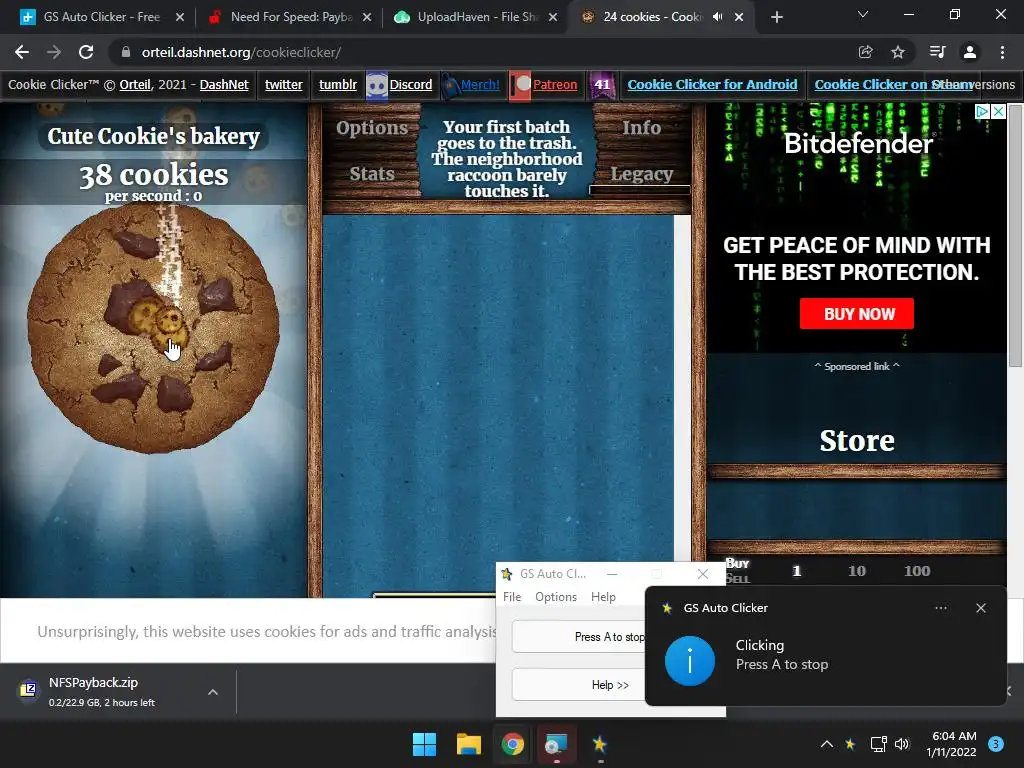Click the purple 41 badge icon

pyautogui.click(x=602, y=85)
